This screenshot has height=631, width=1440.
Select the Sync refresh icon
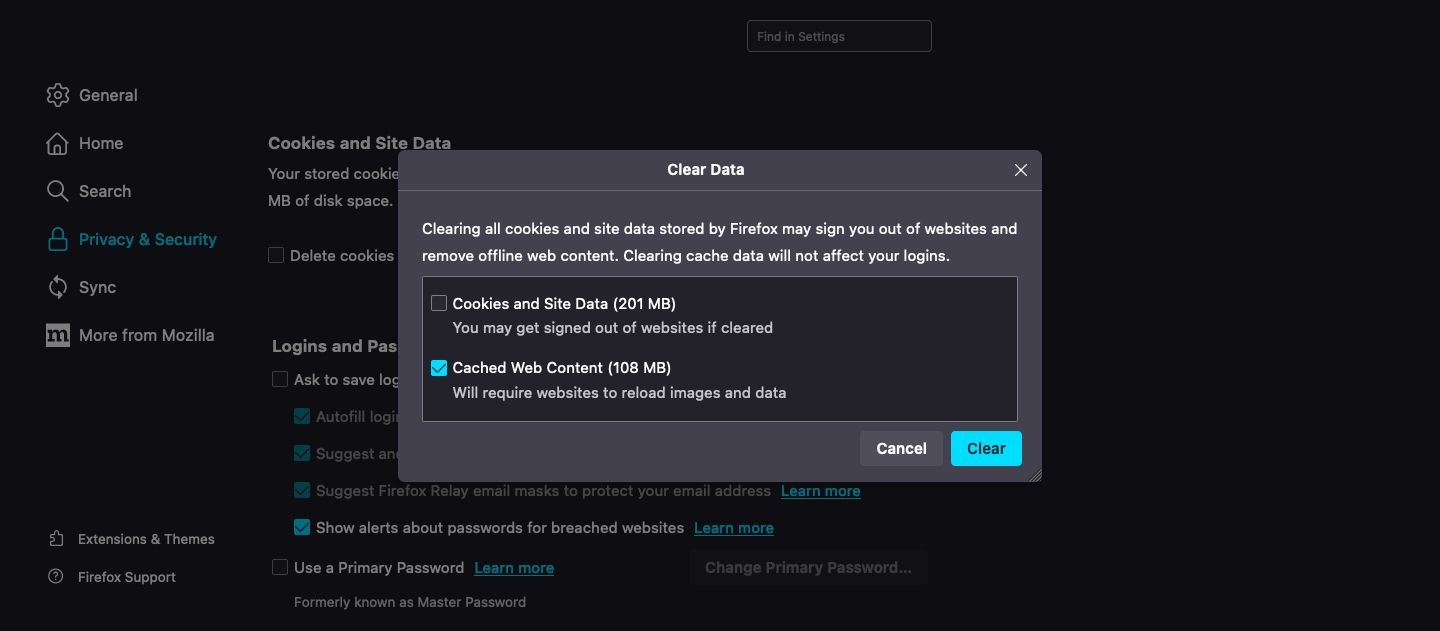57,287
